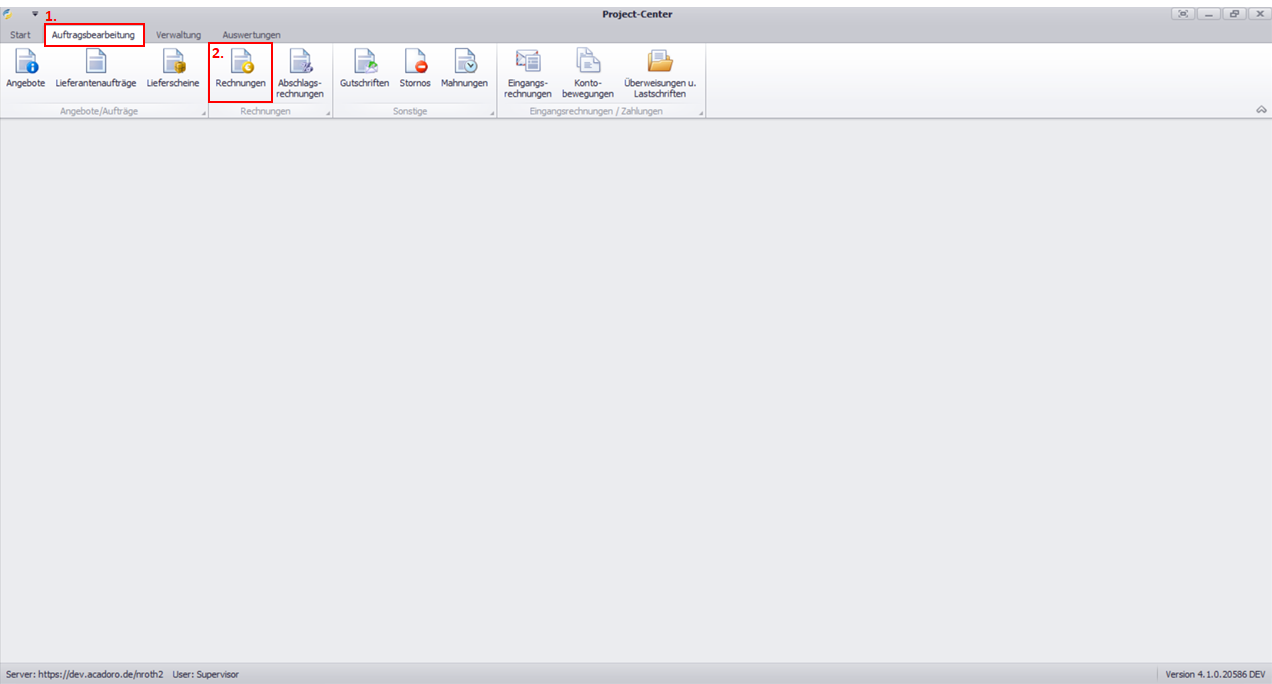Viewport: 1272px width, 684px height.
Task: Collapse the ribbon with the chevron
Action: coord(1261,110)
